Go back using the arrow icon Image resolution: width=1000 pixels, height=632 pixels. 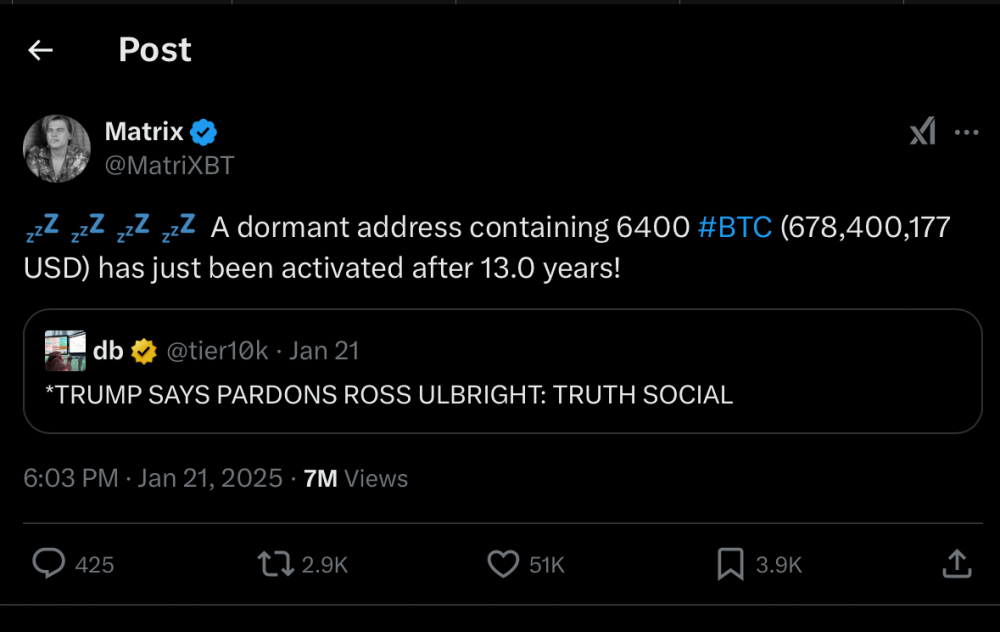(x=40, y=50)
